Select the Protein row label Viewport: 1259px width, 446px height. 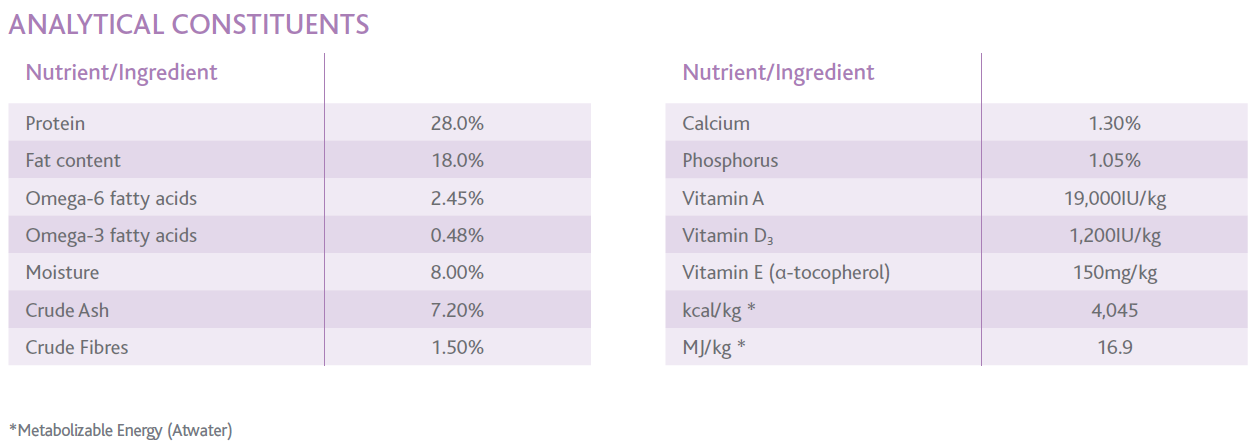pos(55,124)
